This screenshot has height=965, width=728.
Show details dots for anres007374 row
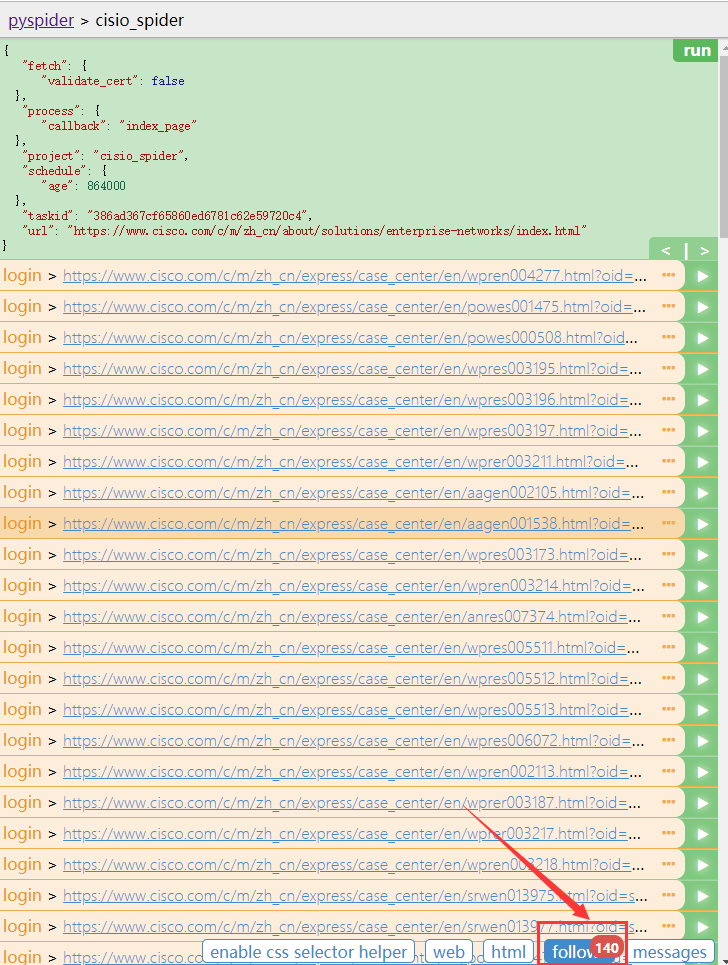[668, 615]
